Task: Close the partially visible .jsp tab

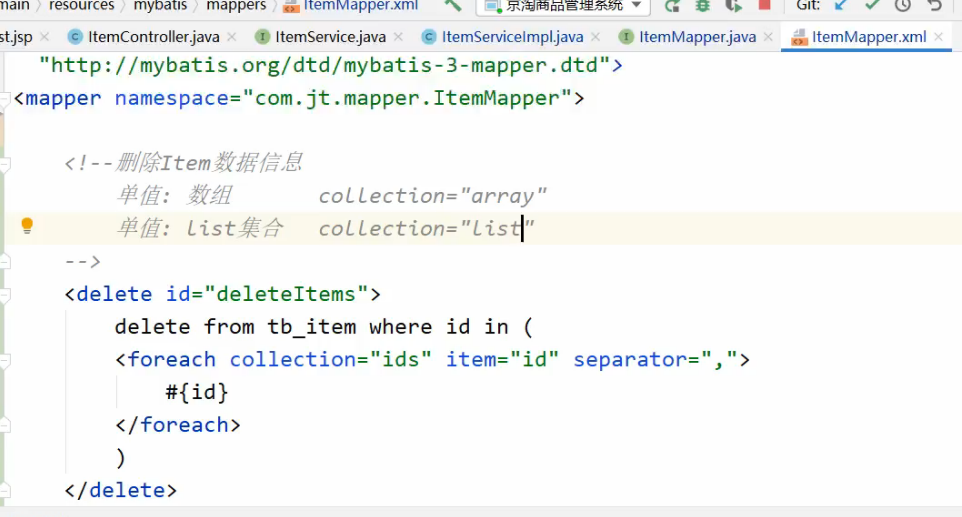Action: point(45,37)
